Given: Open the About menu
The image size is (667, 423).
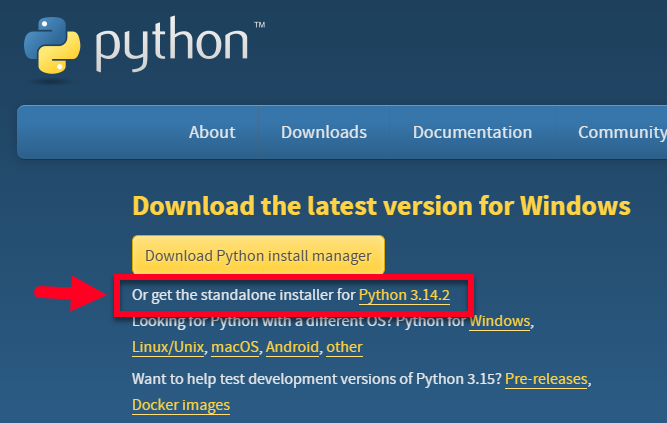Looking at the screenshot, I should point(212,132).
